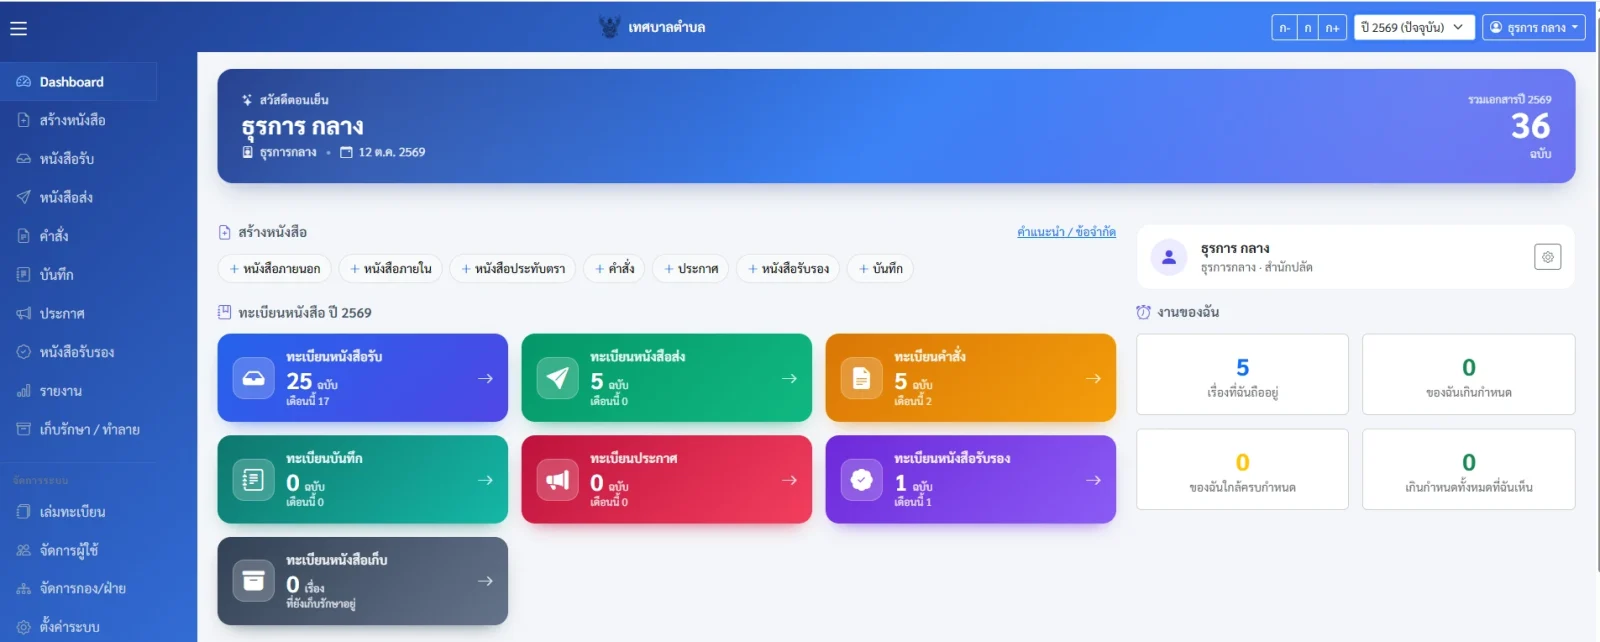Click the + บันทึก create button
The height and width of the screenshot is (642, 1600).
click(881, 268)
